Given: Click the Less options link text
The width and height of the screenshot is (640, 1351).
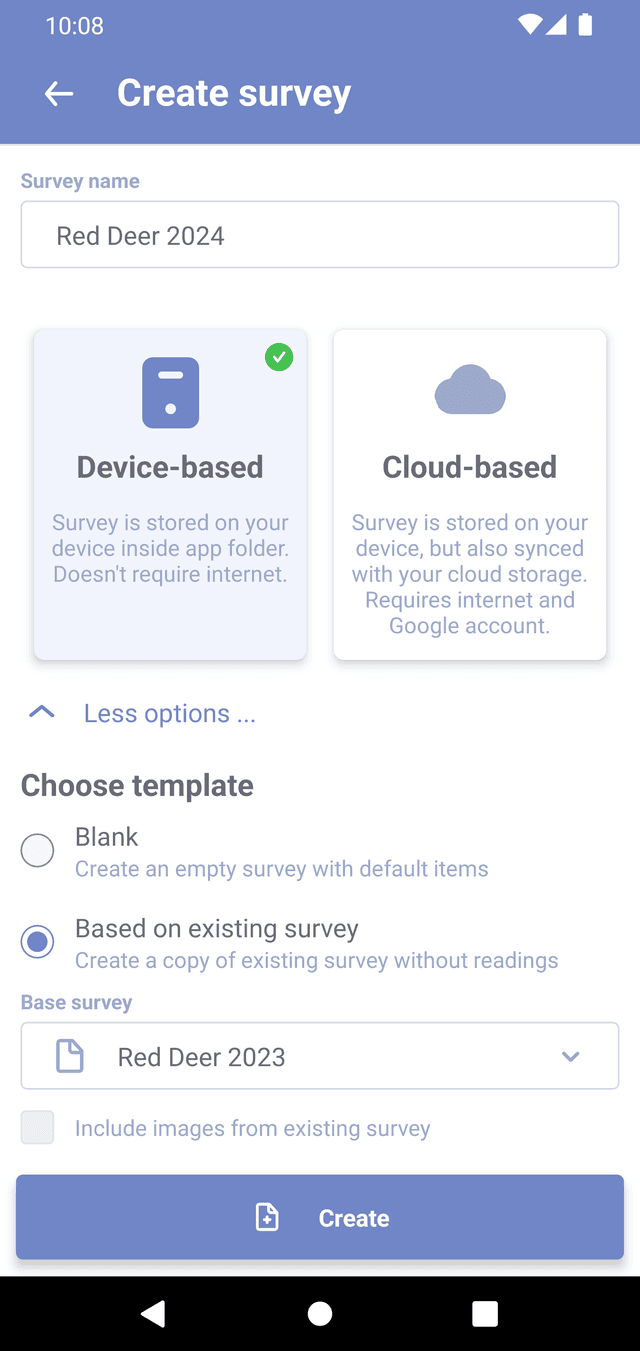Looking at the screenshot, I should coord(170,713).
